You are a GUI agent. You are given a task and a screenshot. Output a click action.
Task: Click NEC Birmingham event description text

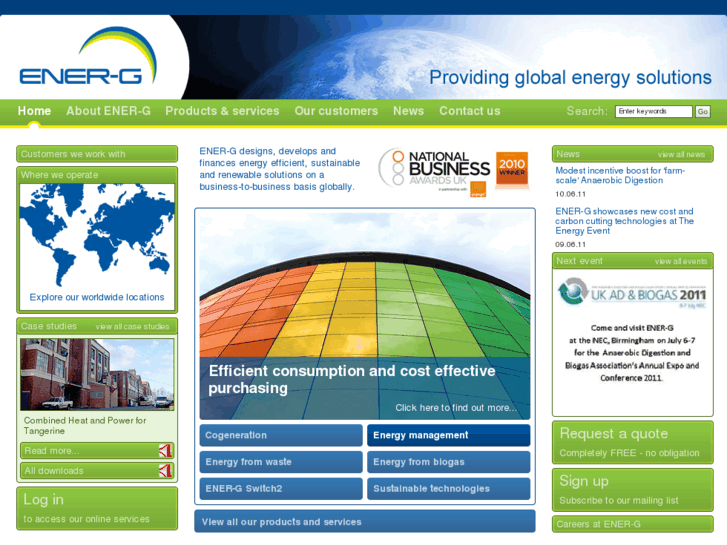coord(632,353)
